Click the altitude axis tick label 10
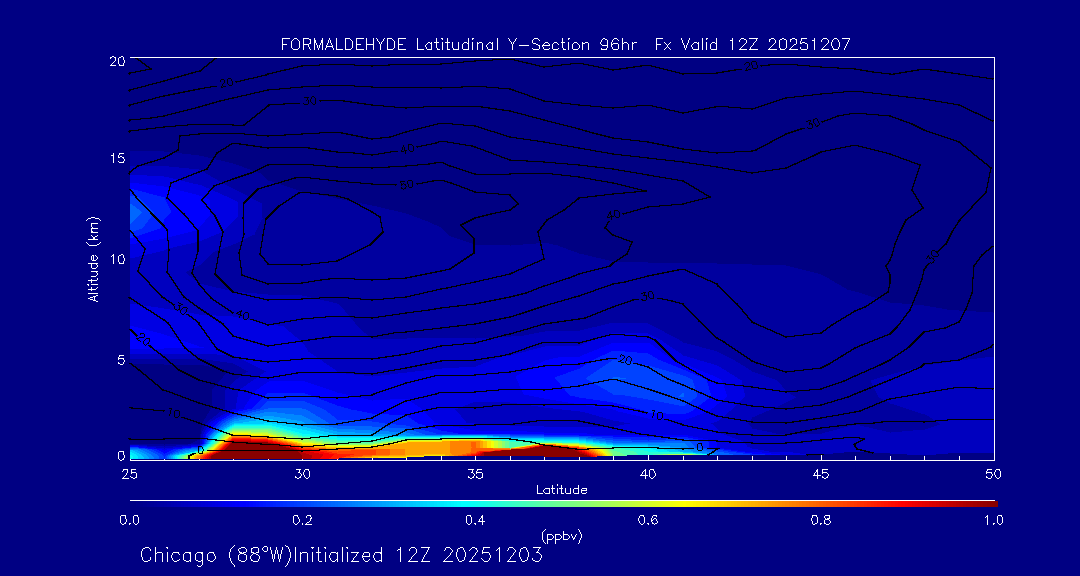1080x576 pixels. [116, 259]
